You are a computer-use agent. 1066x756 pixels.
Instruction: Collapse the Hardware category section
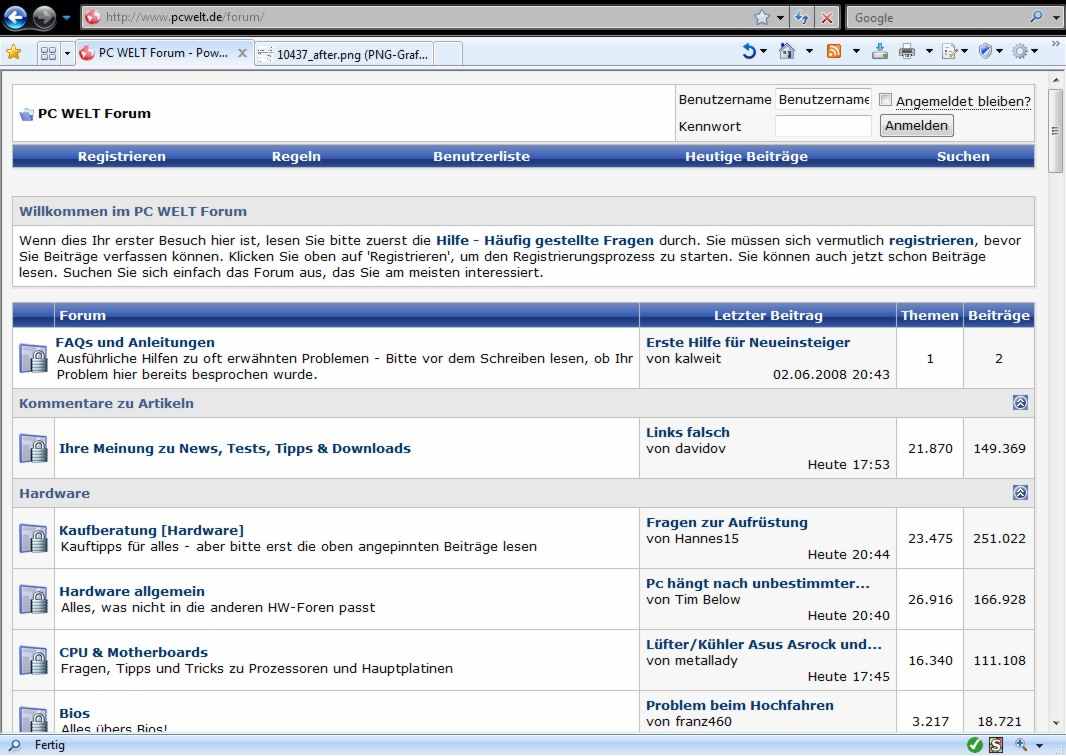pos(1020,492)
